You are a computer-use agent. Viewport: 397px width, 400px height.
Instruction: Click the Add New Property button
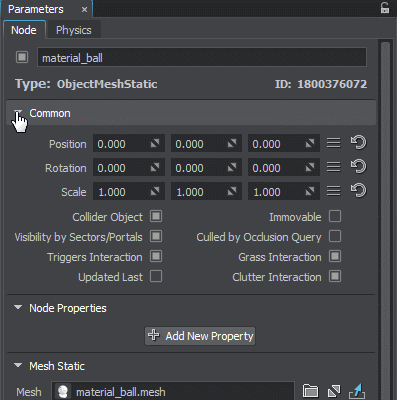click(x=200, y=336)
